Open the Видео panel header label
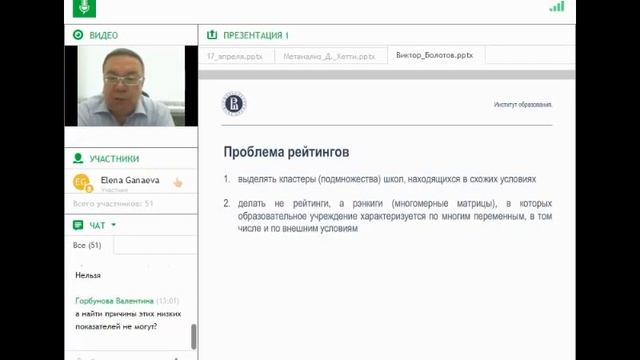 [104, 36]
